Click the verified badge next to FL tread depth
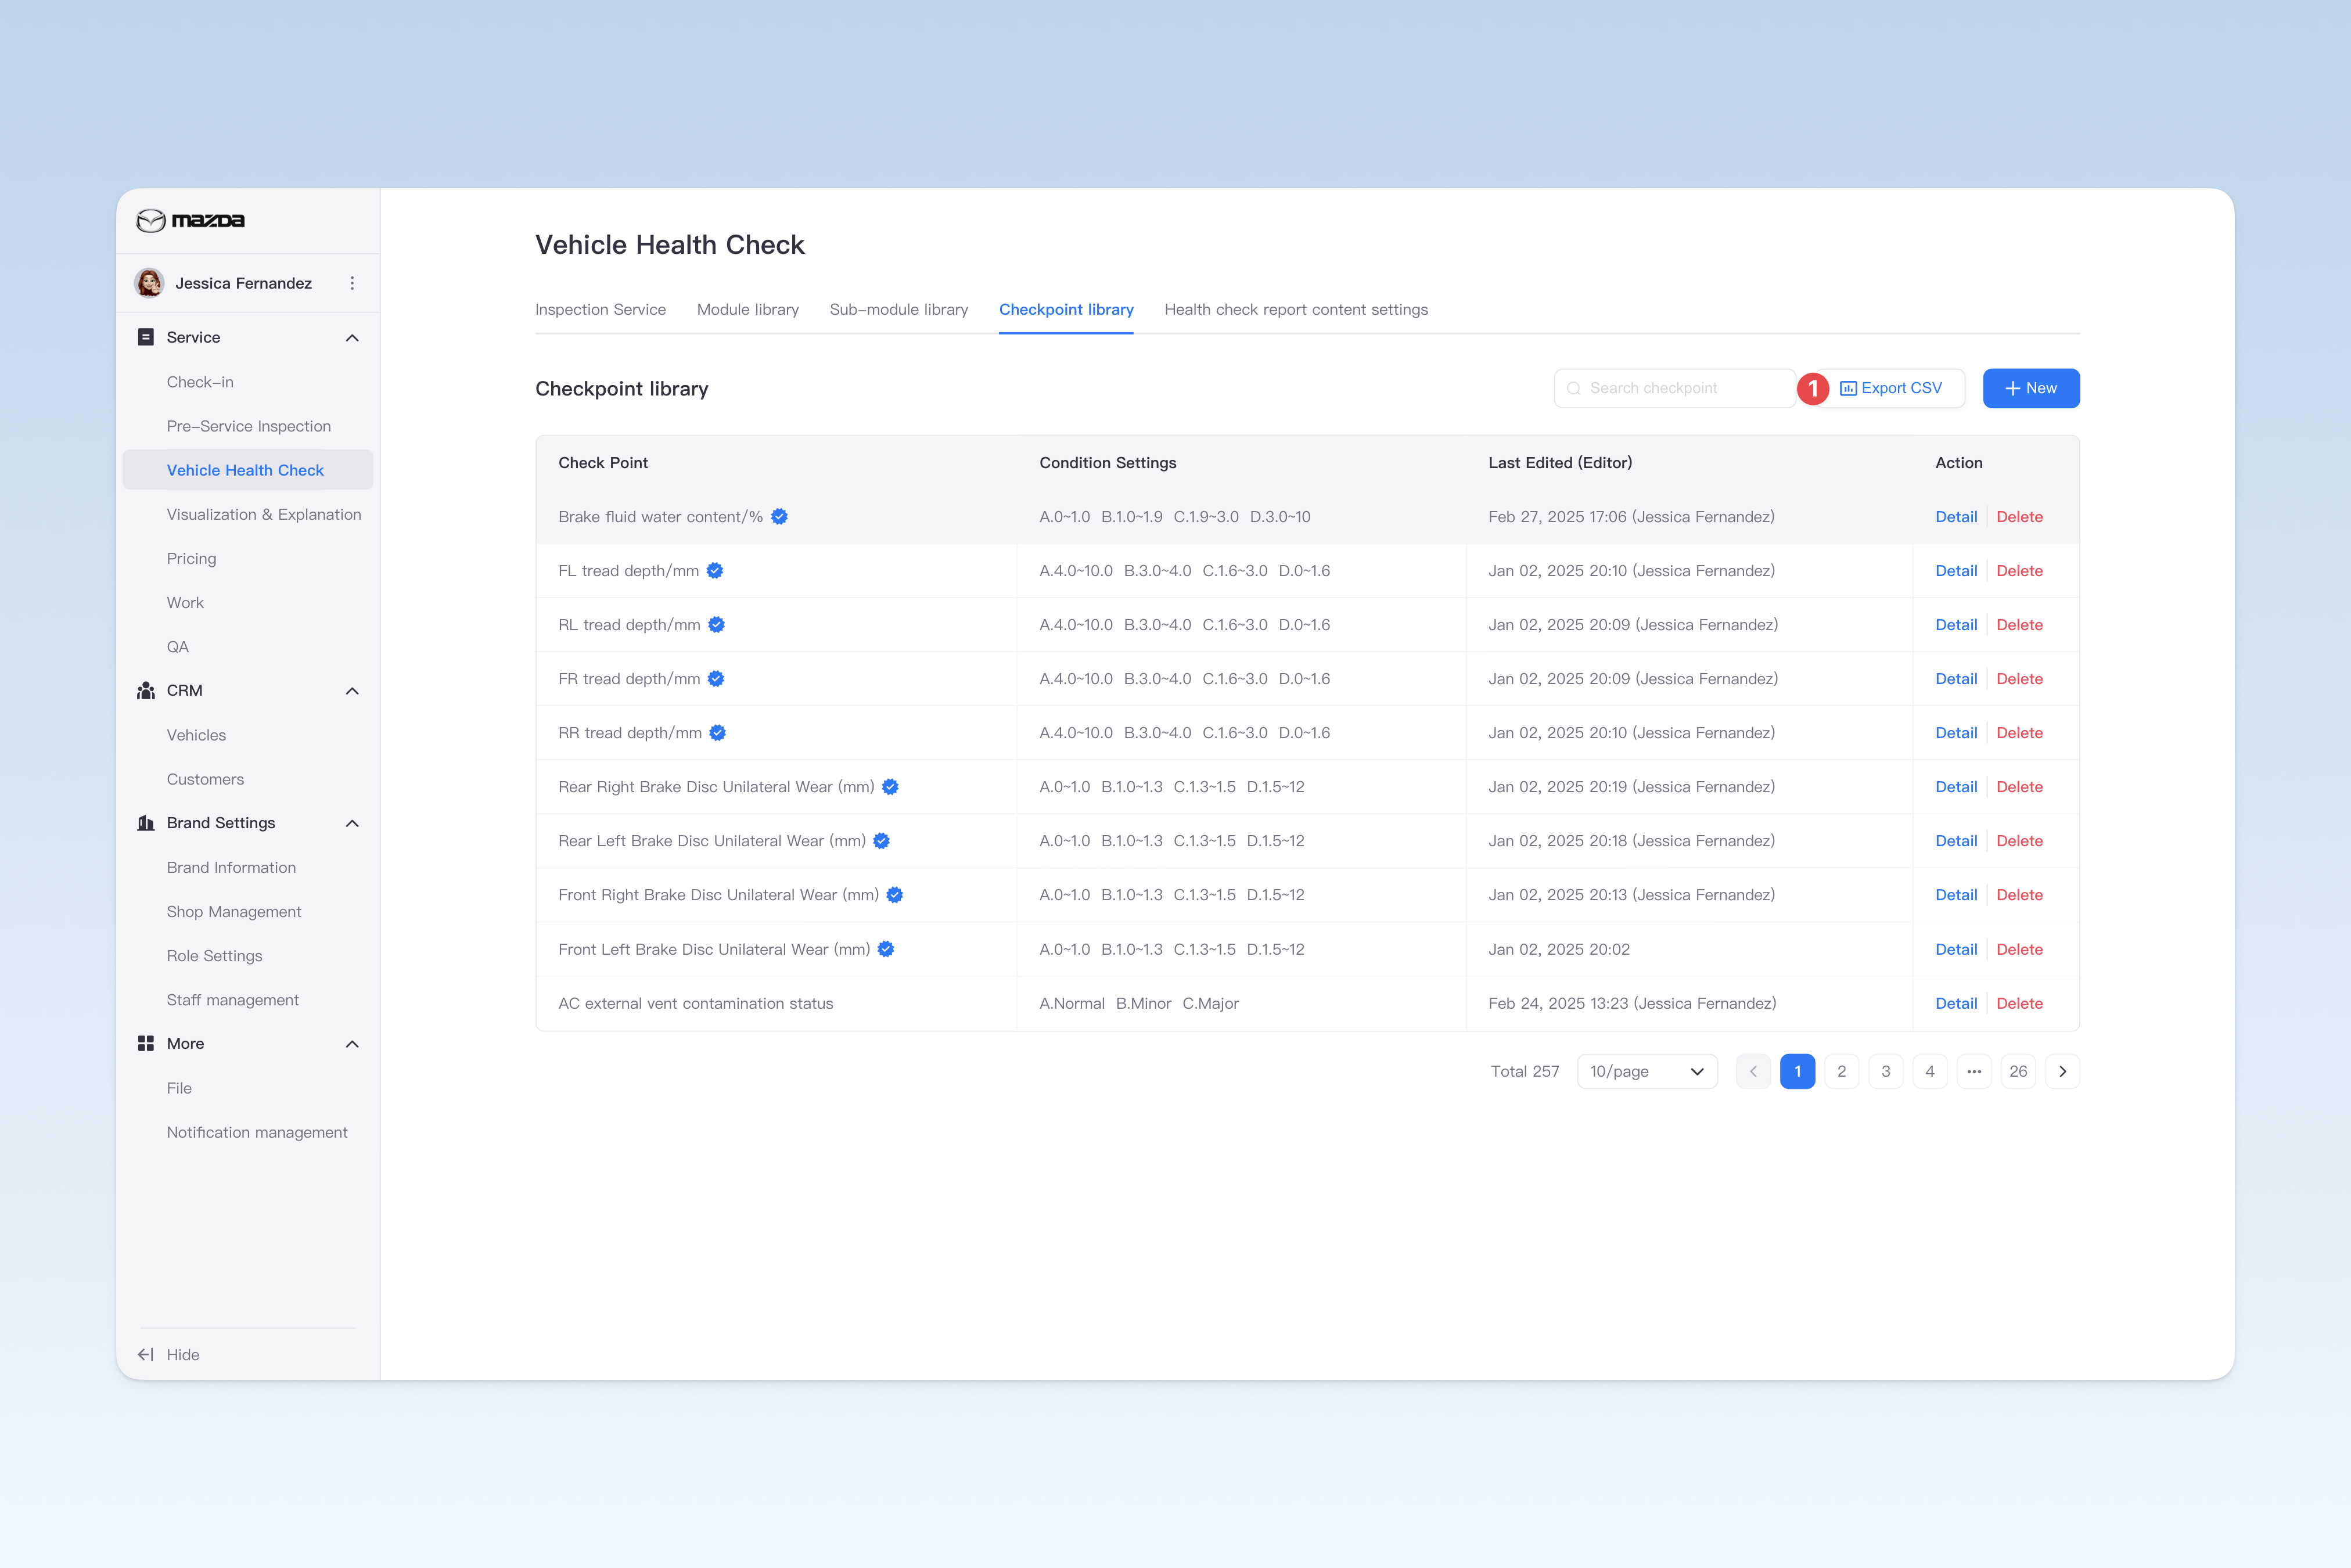The height and width of the screenshot is (1568, 2351). 715,570
